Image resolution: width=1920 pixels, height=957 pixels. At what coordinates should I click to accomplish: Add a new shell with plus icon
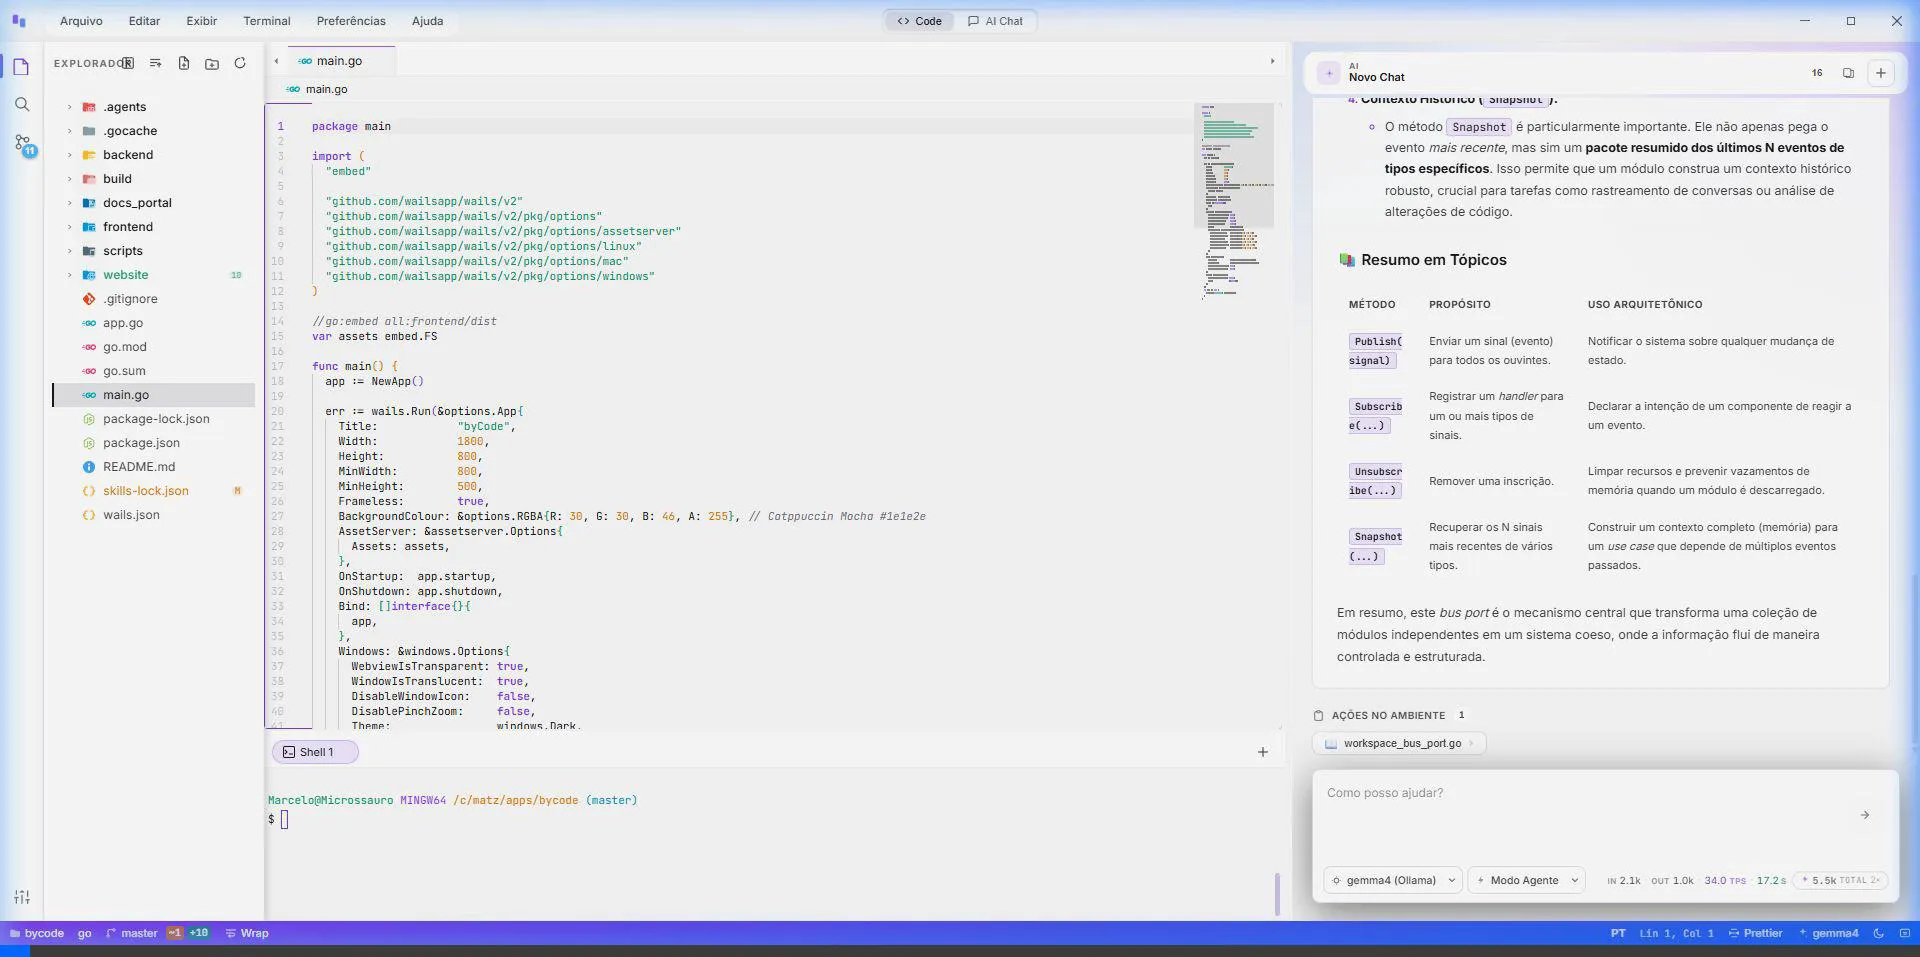tap(1262, 752)
